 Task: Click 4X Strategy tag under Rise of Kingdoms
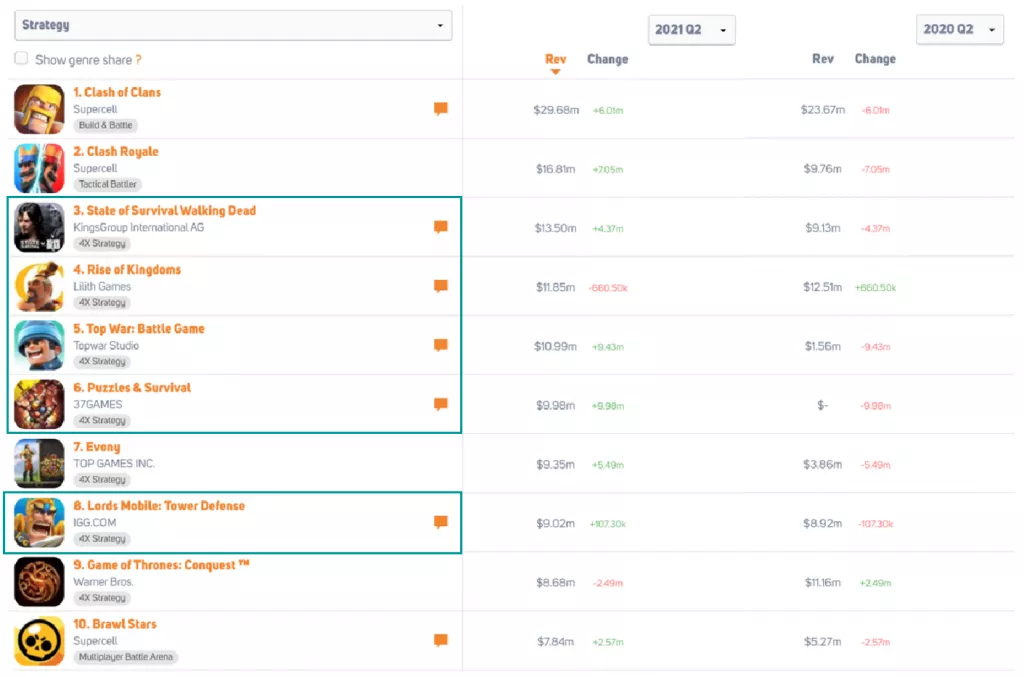(x=102, y=302)
